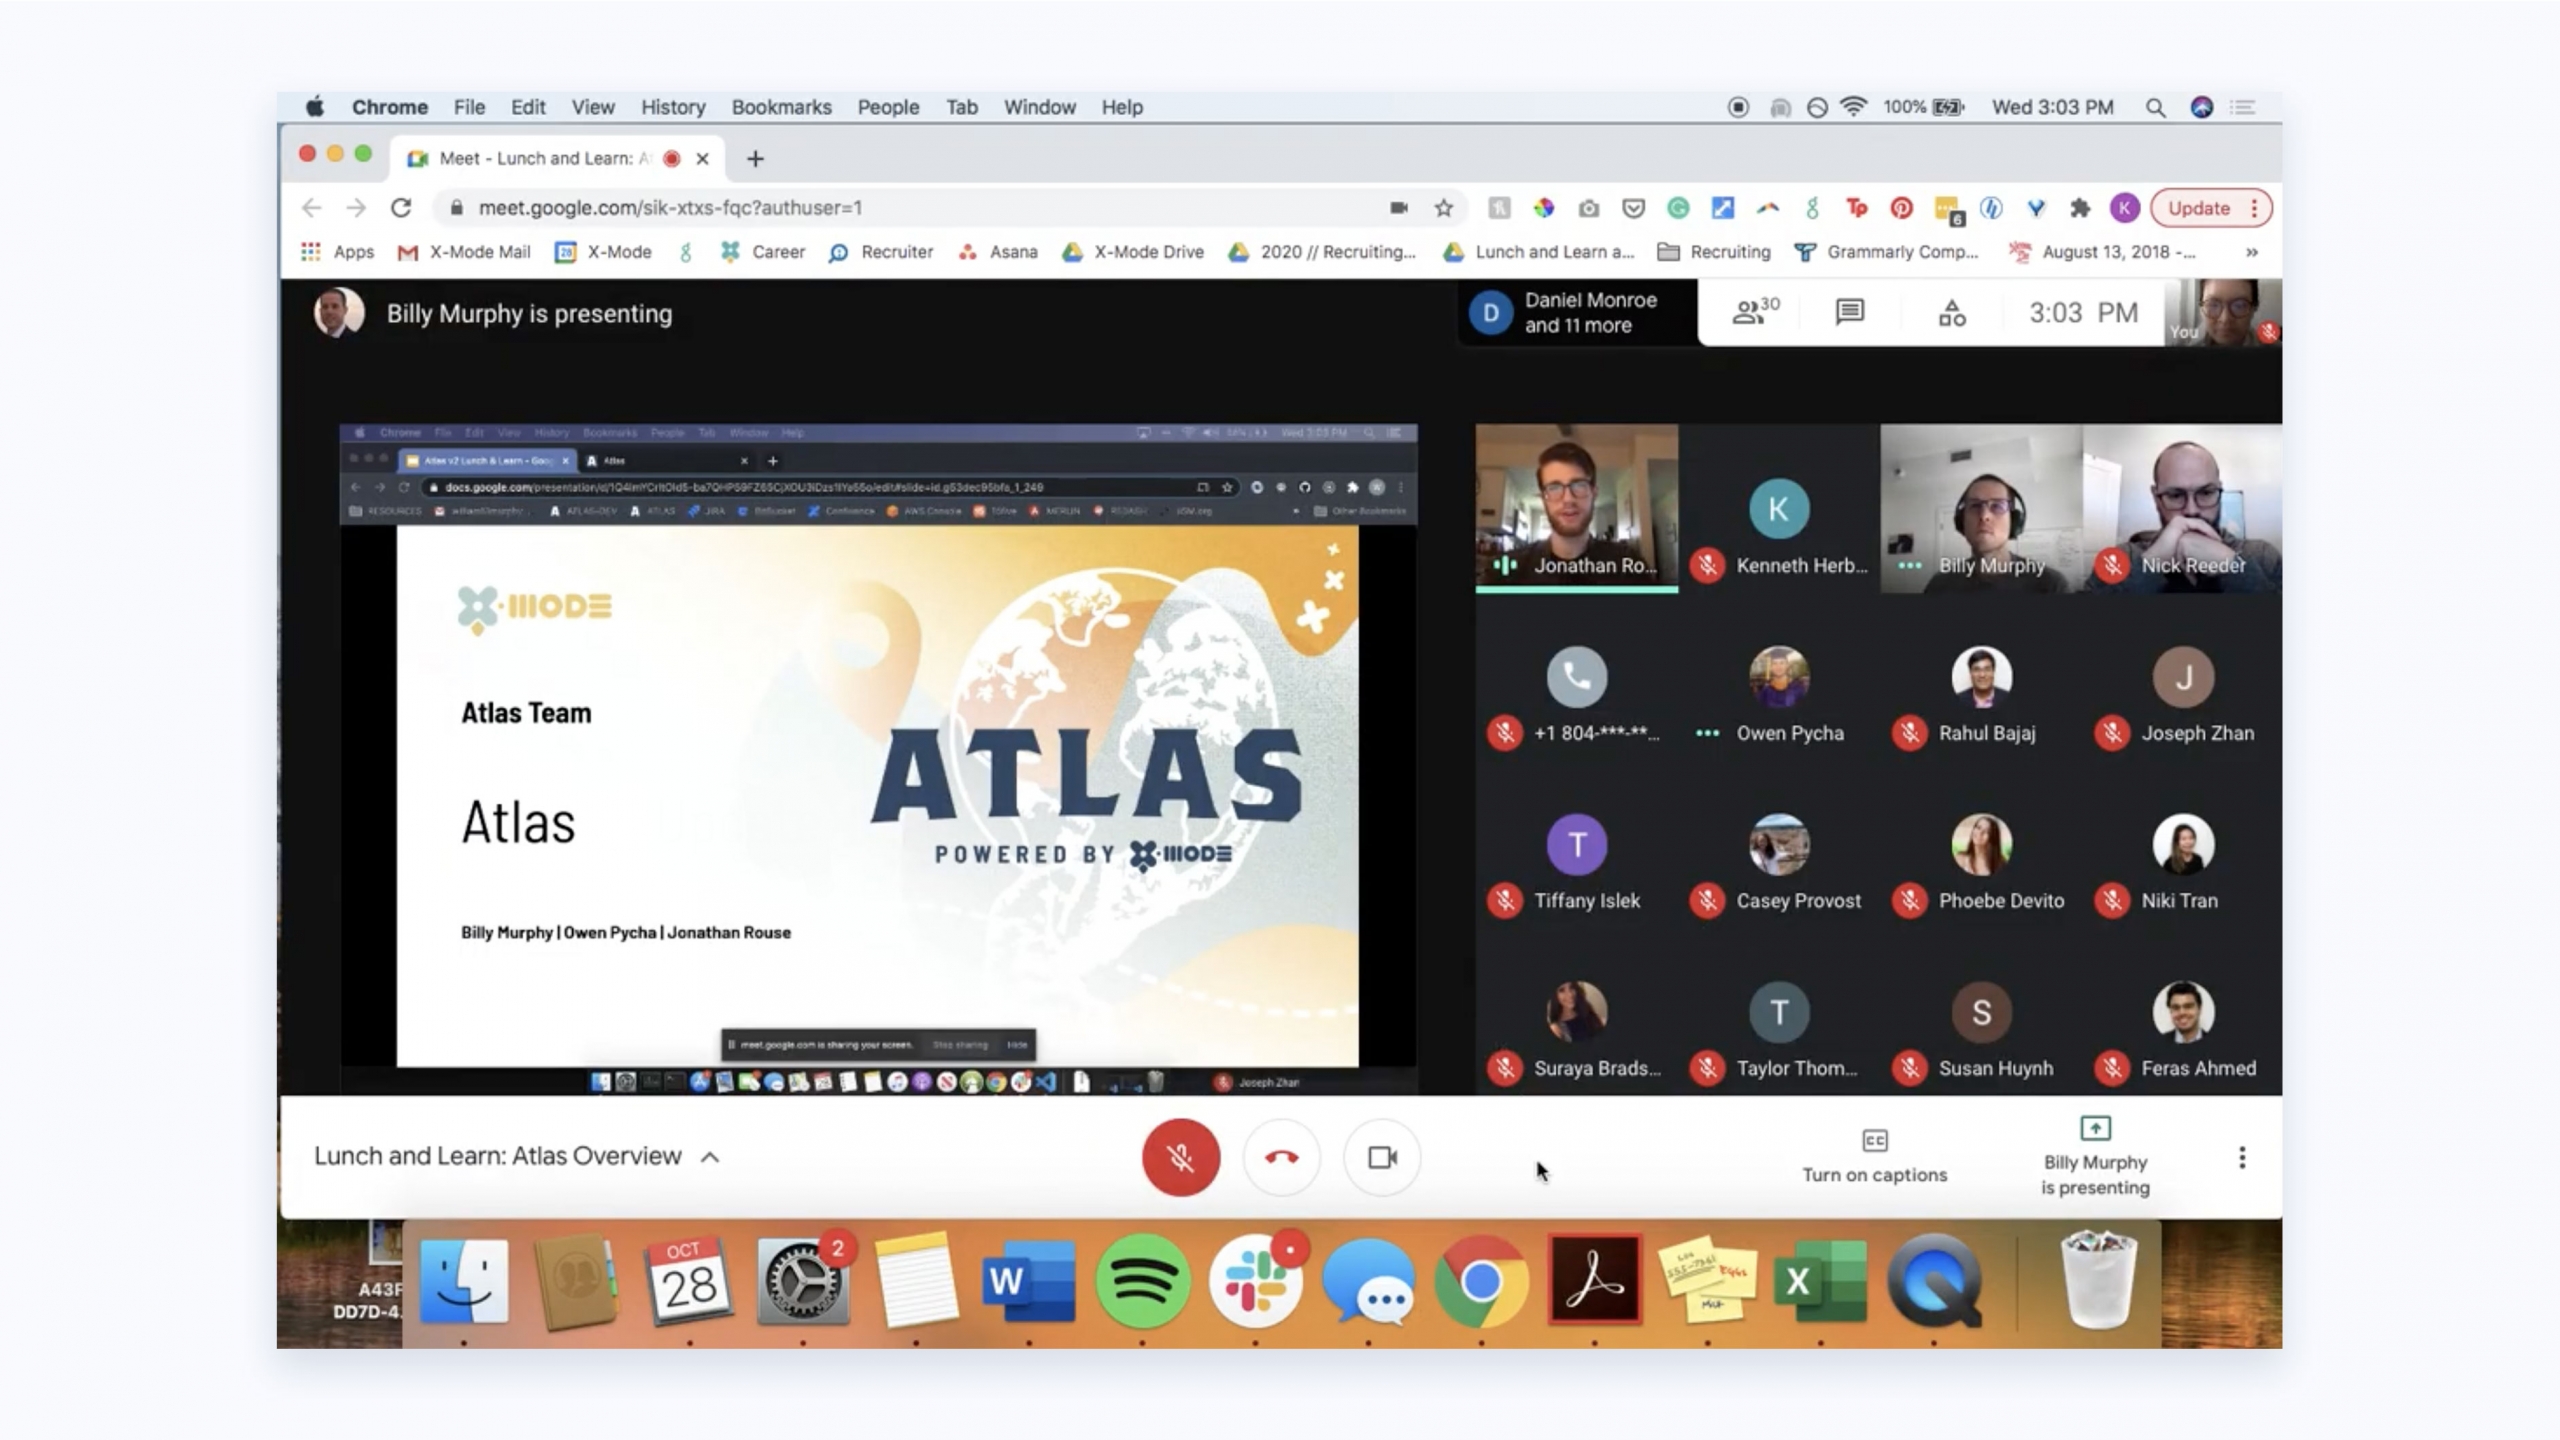The width and height of the screenshot is (2560, 1440).
Task: Open Microsoft Word from the Dock
Action: (1028, 1281)
